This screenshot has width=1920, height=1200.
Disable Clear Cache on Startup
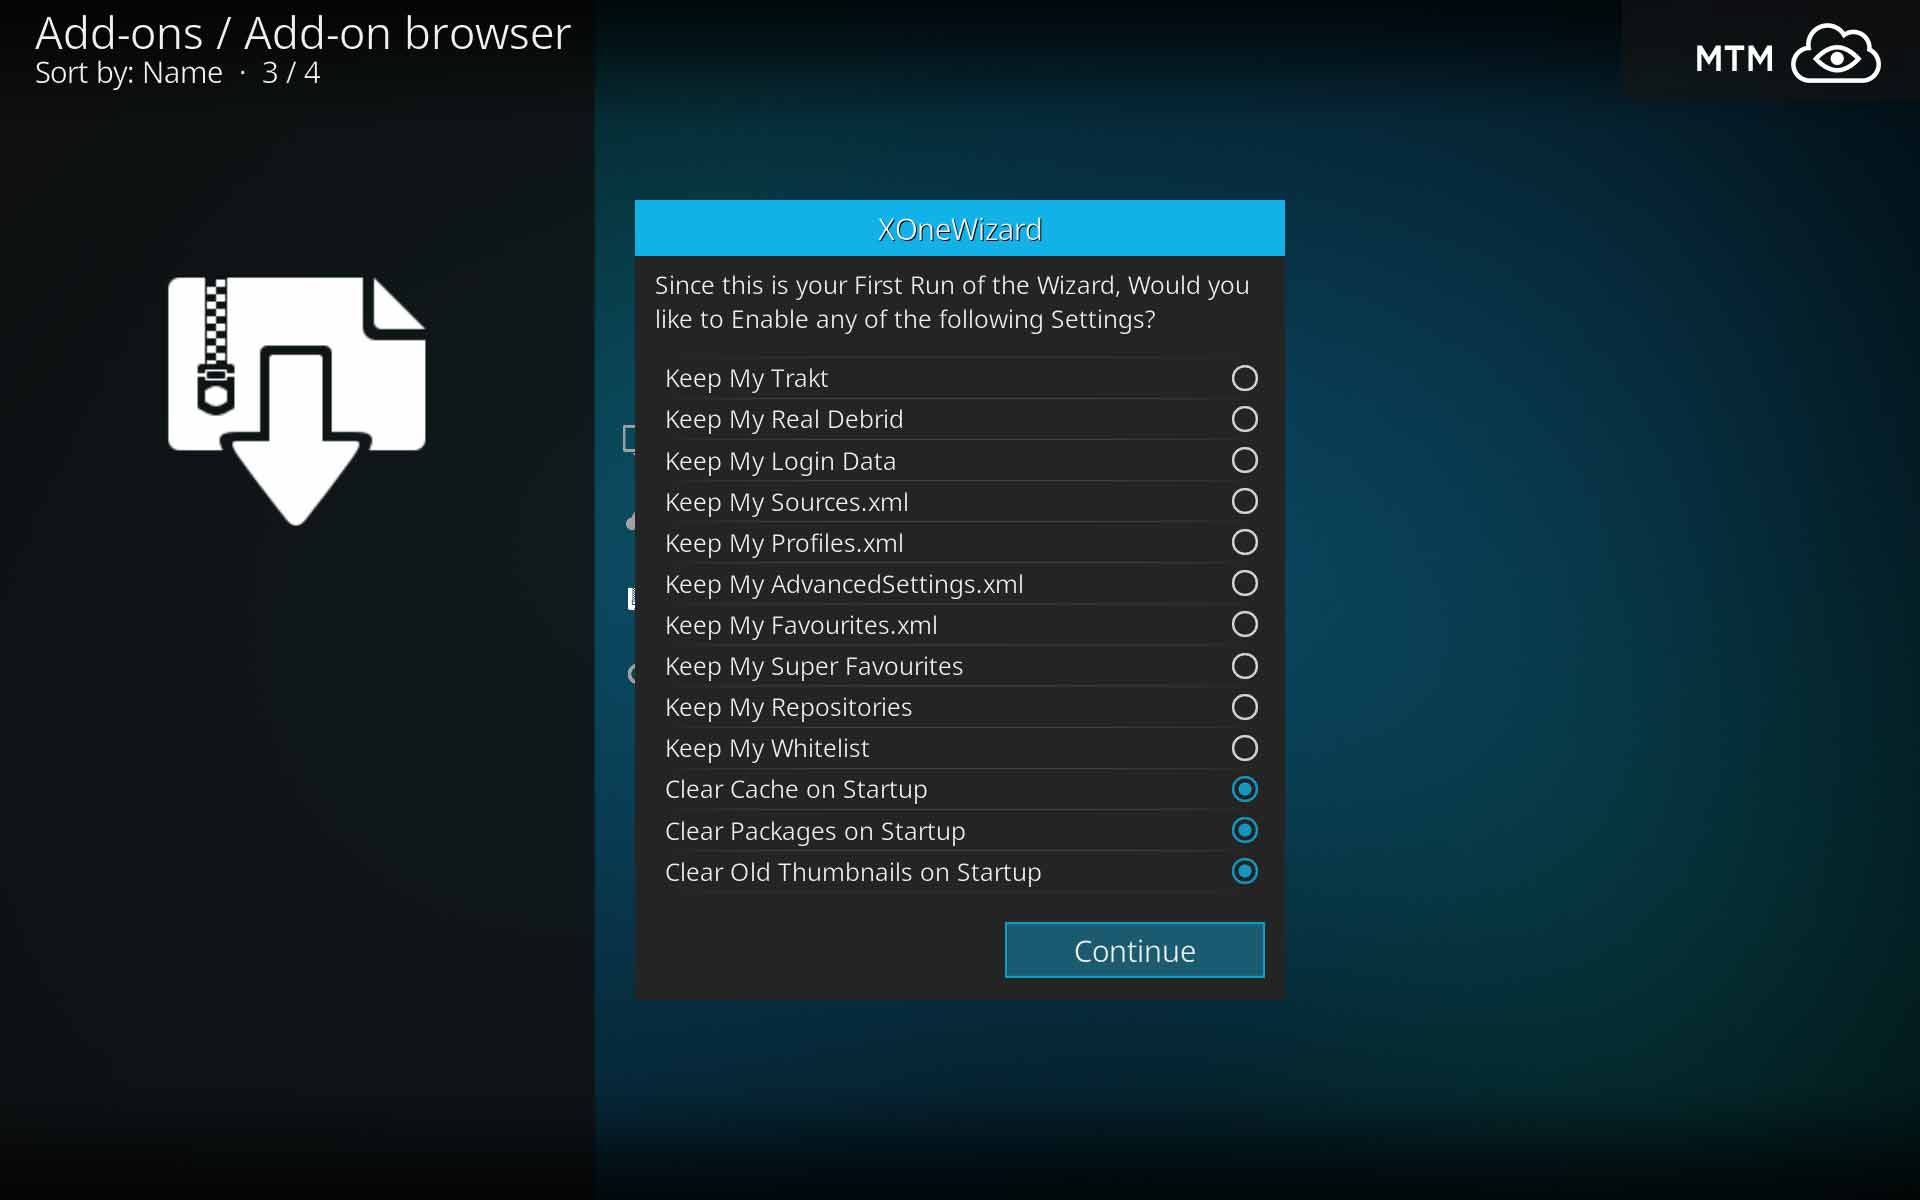click(1244, 789)
